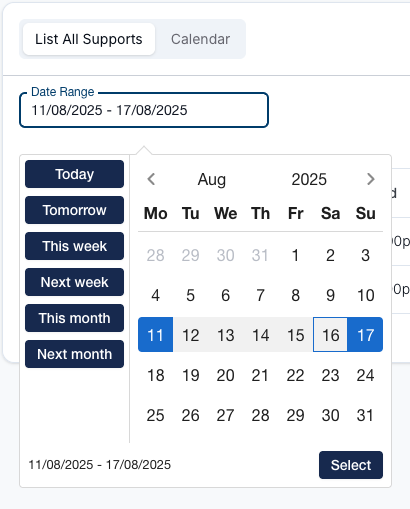The image size is (410, 509).
Task: Choose the Tomorrow preset
Action: coord(74,210)
